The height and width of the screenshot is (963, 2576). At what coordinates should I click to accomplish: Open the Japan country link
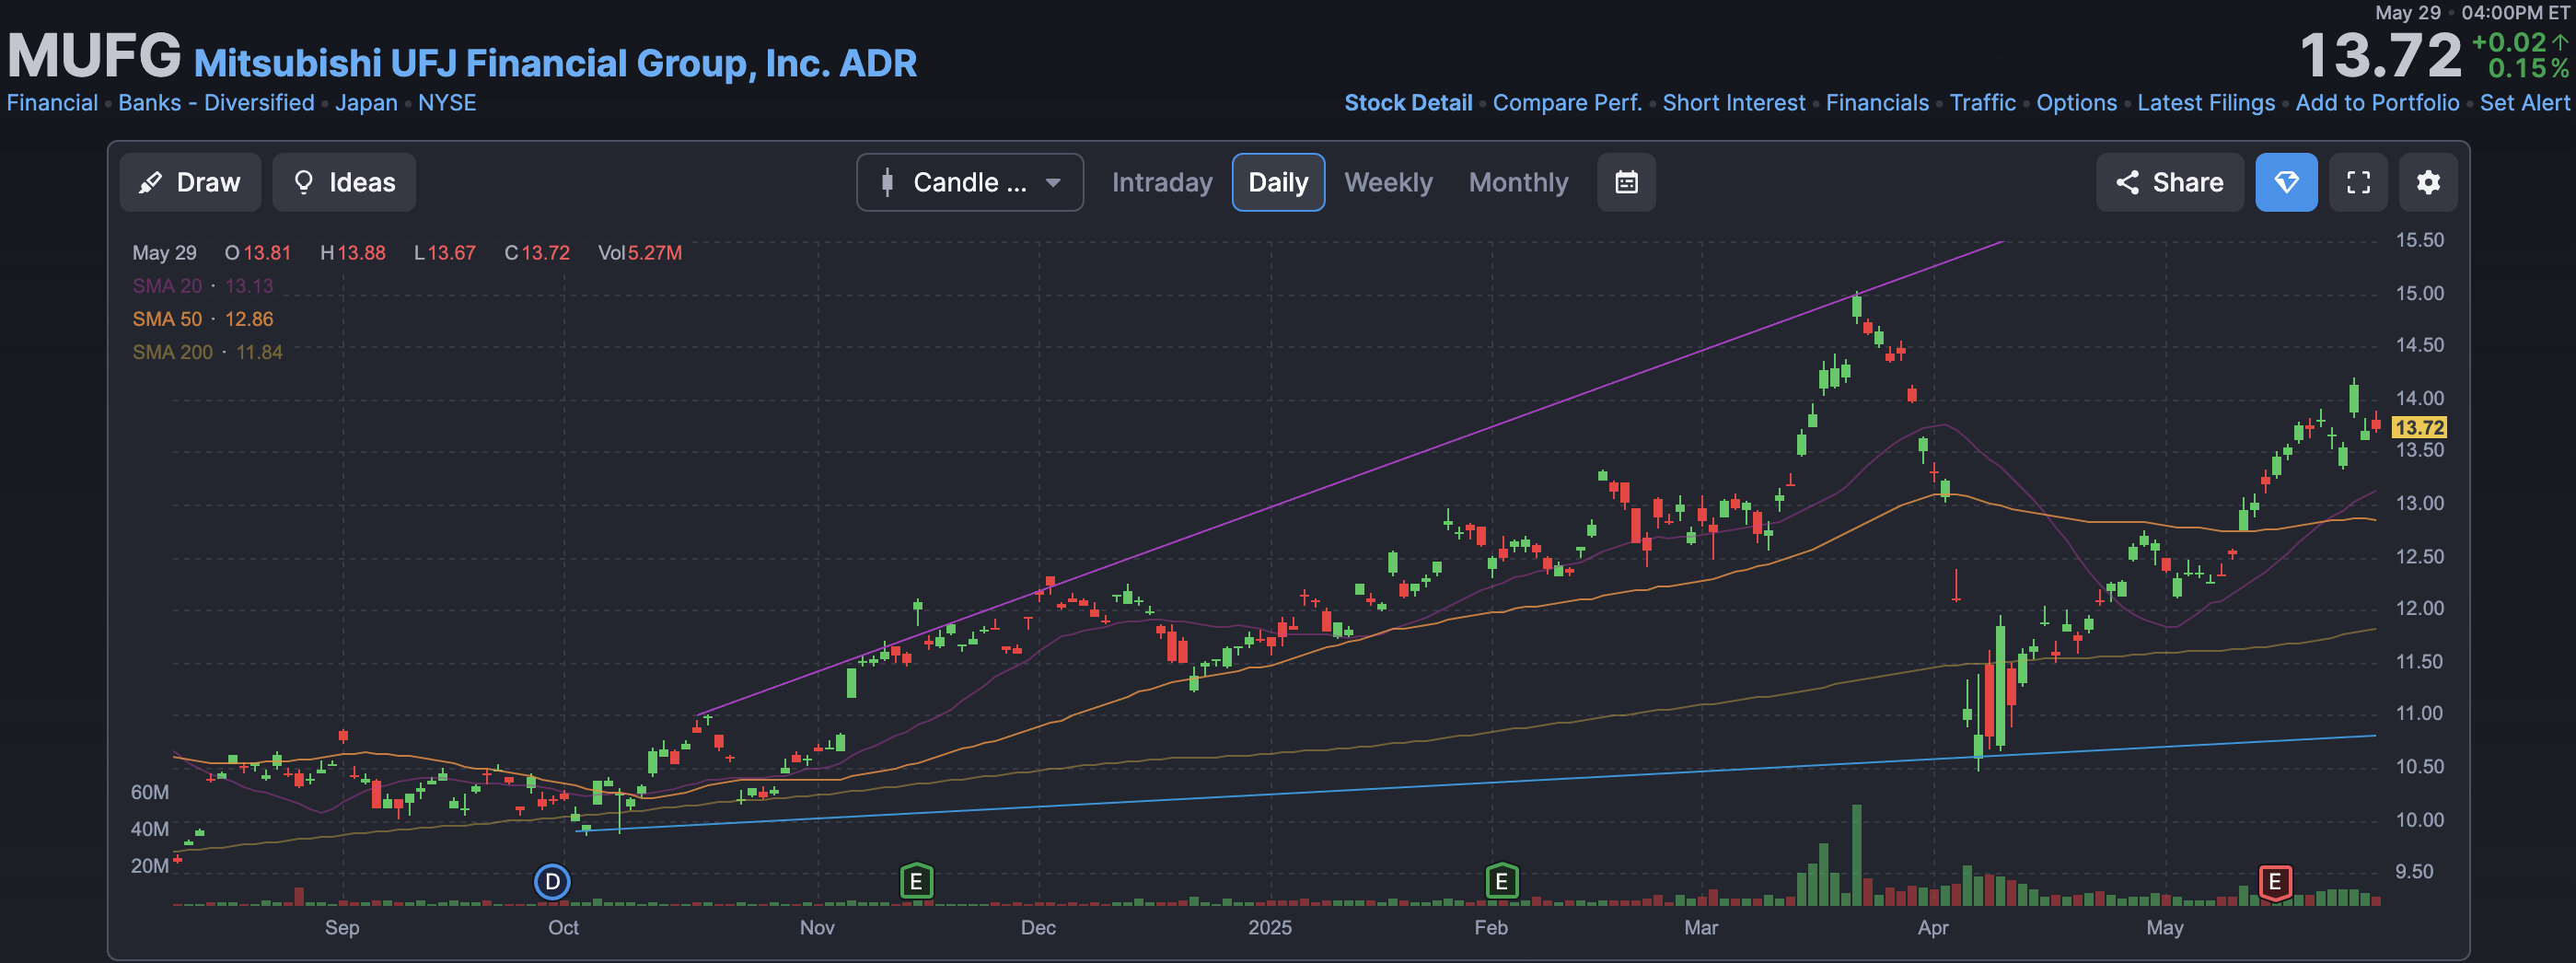366,103
